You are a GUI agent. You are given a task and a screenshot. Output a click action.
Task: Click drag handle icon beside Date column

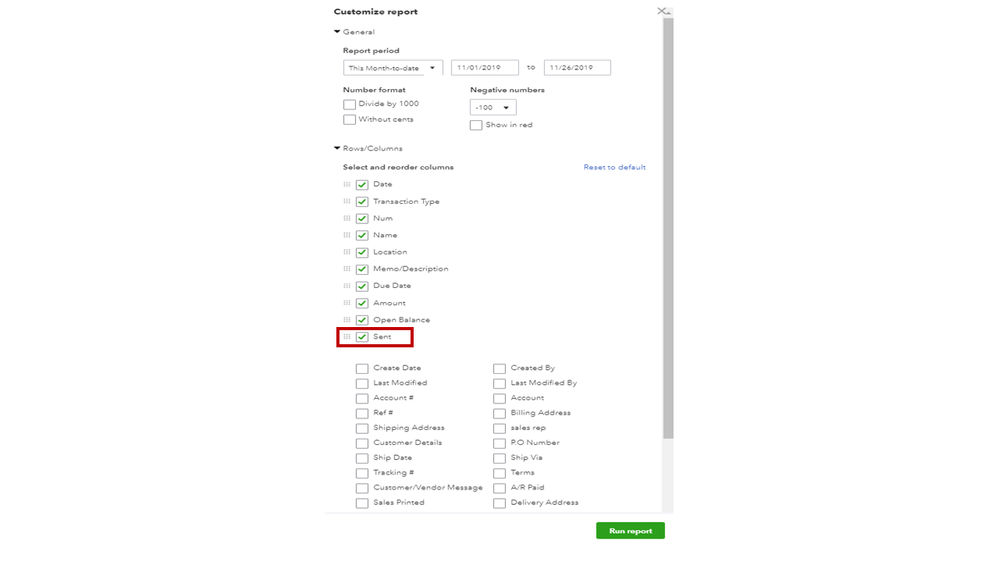[x=347, y=185]
